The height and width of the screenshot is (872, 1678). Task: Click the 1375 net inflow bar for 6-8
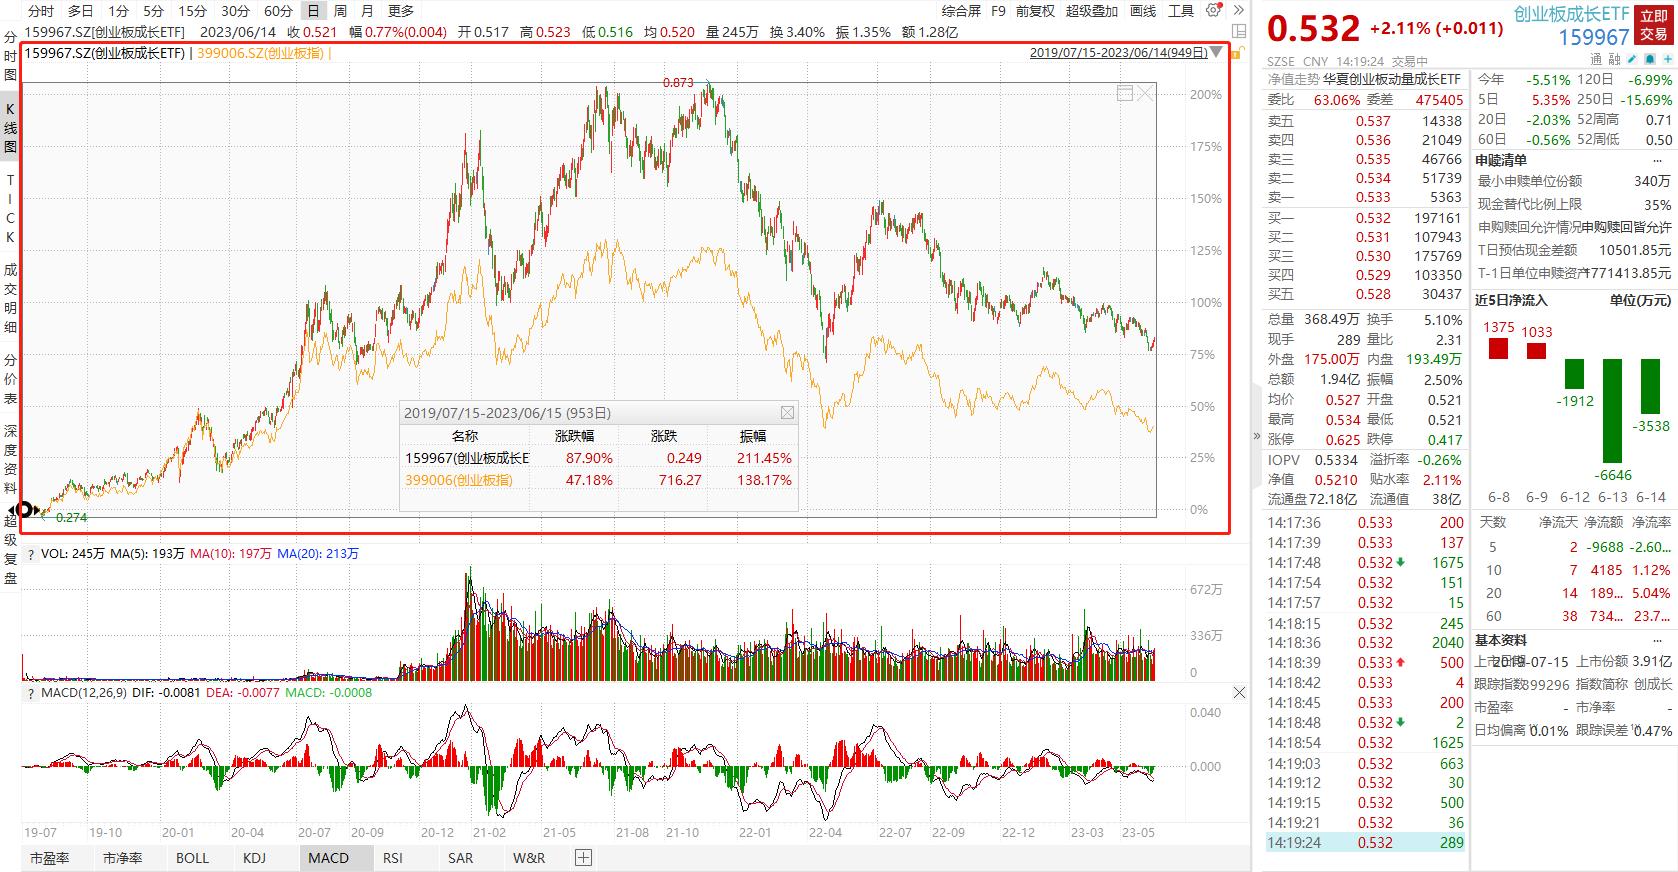pos(1498,348)
